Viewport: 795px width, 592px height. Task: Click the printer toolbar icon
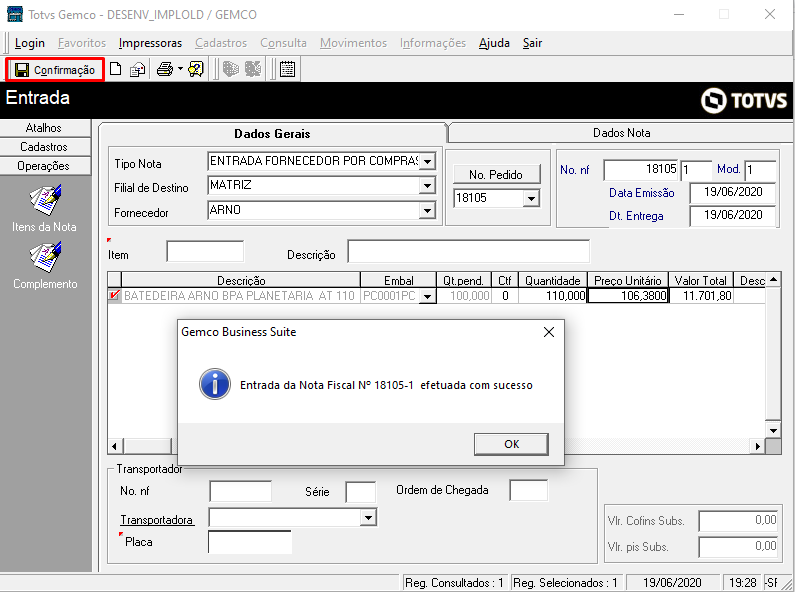coord(164,69)
